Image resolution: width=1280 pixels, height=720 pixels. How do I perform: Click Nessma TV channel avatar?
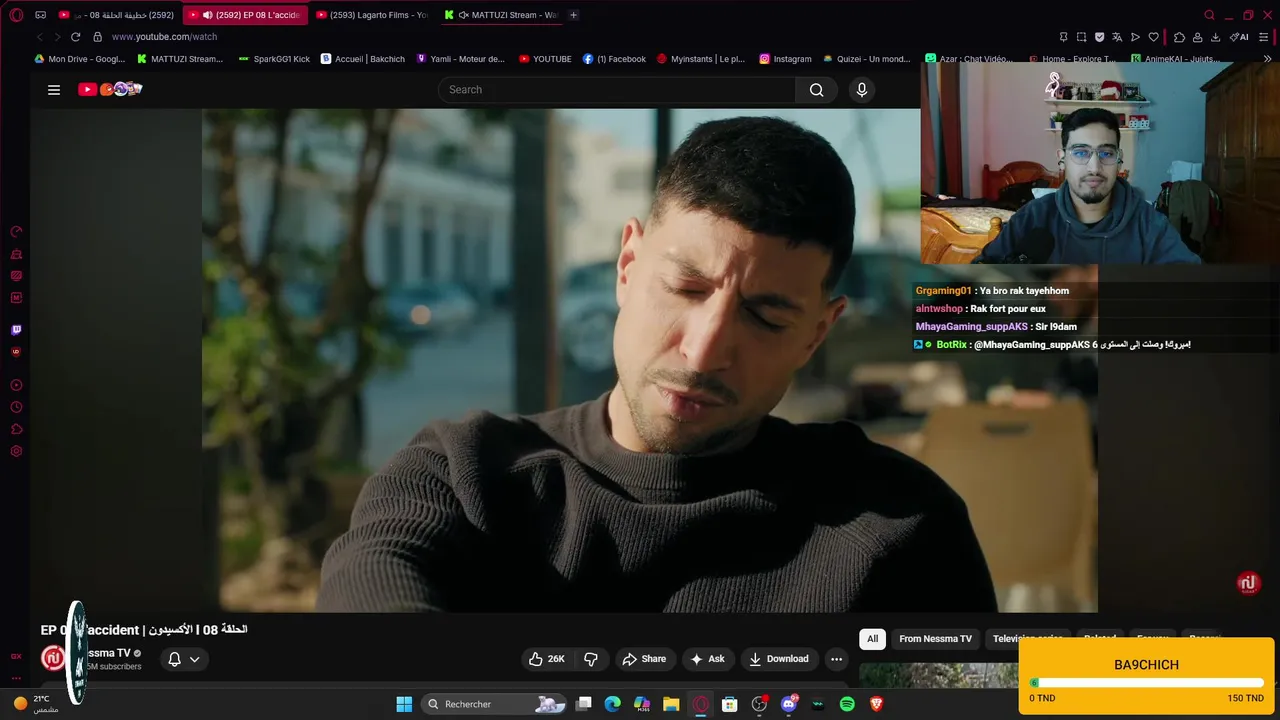click(x=53, y=658)
